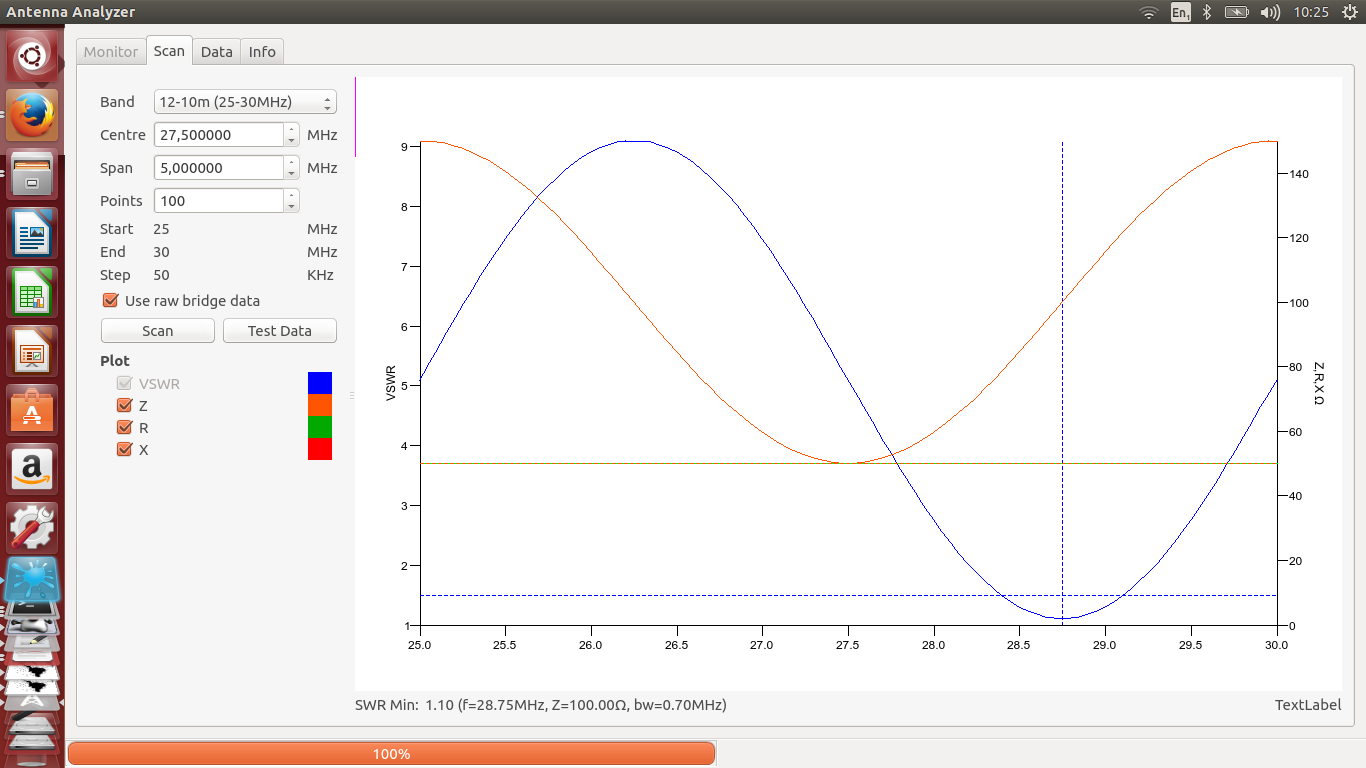Open sound volume indicator
Screen dimensions: 1366x768
[1270, 12]
